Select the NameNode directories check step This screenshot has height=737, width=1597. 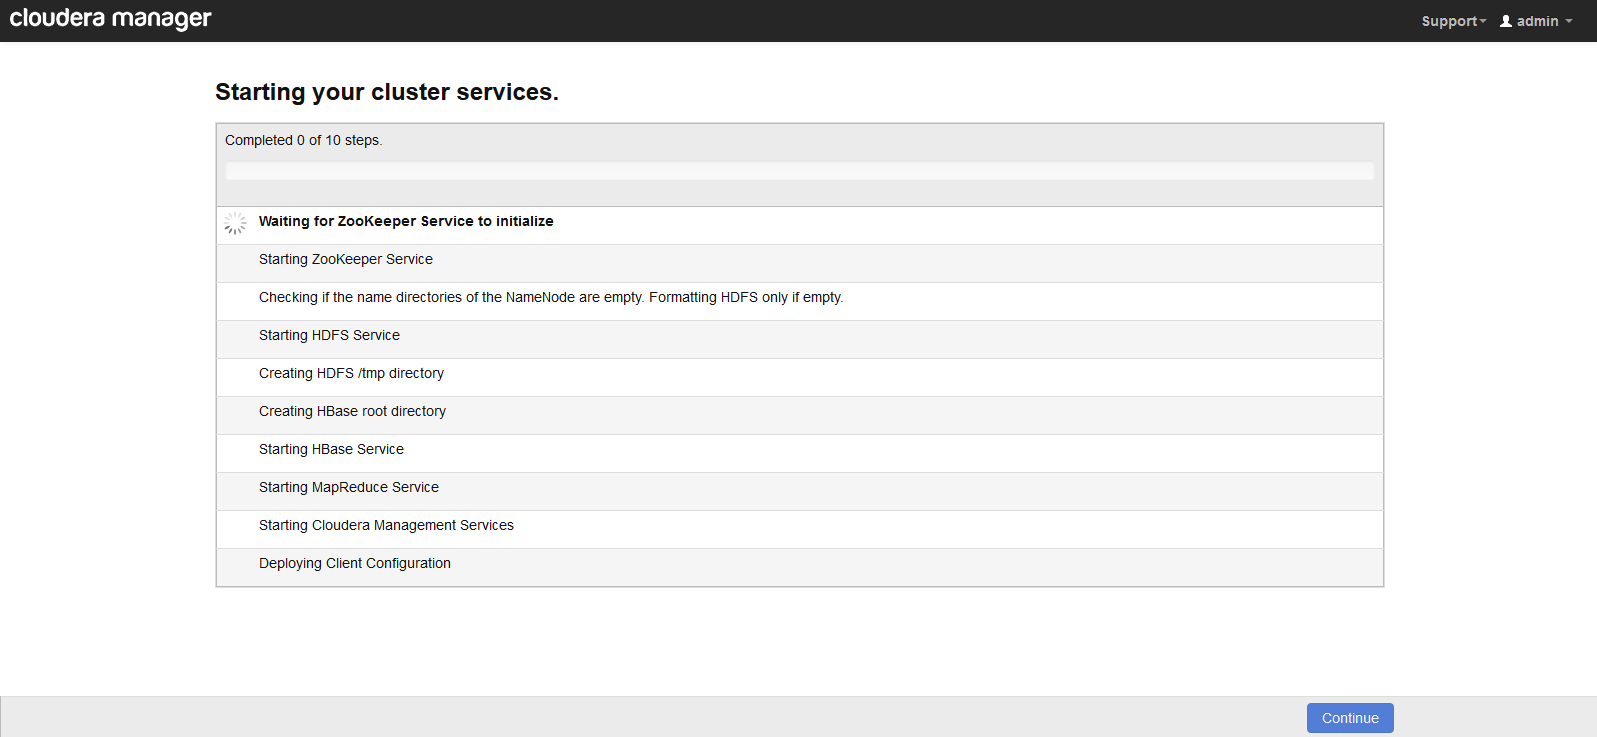click(x=800, y=302)
